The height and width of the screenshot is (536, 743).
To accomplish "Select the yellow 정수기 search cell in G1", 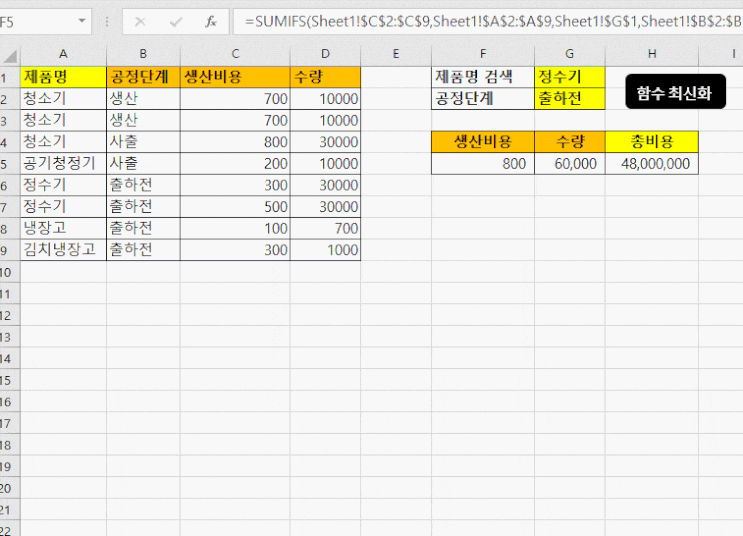I will [570, 77].
